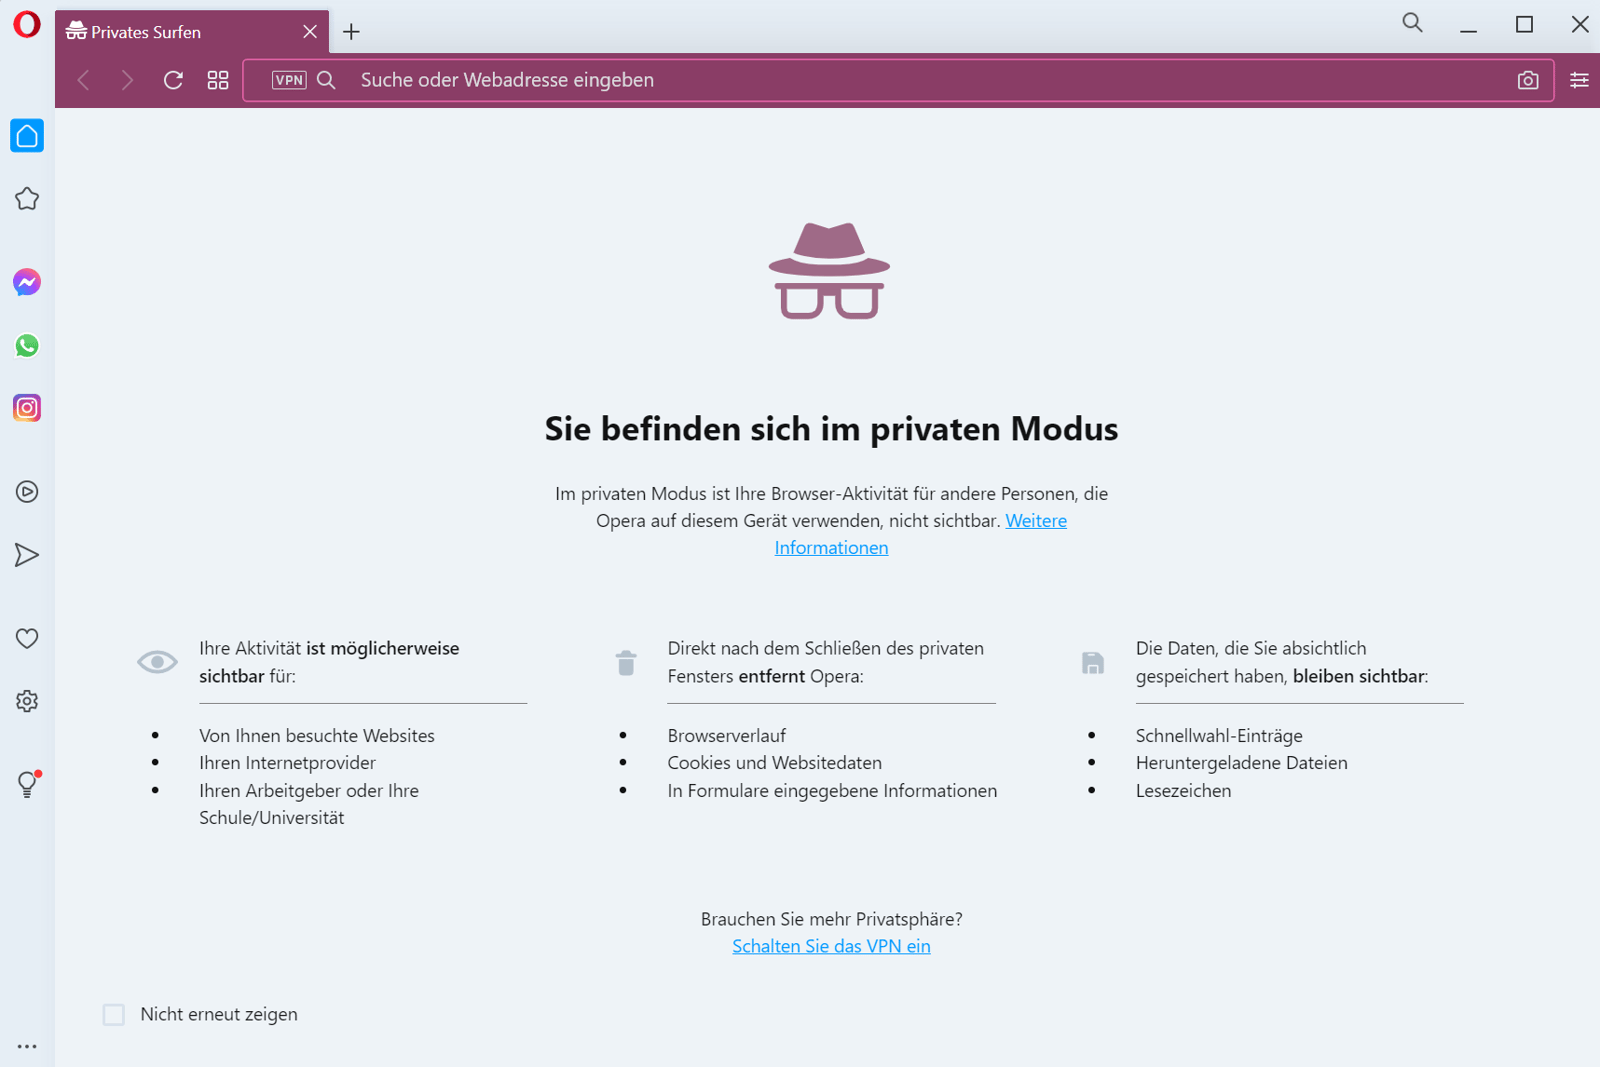The width and height of the screenshot is (1600, 1067).
Task: Open the Easy Setup panel
Action: pos(1578,80)
